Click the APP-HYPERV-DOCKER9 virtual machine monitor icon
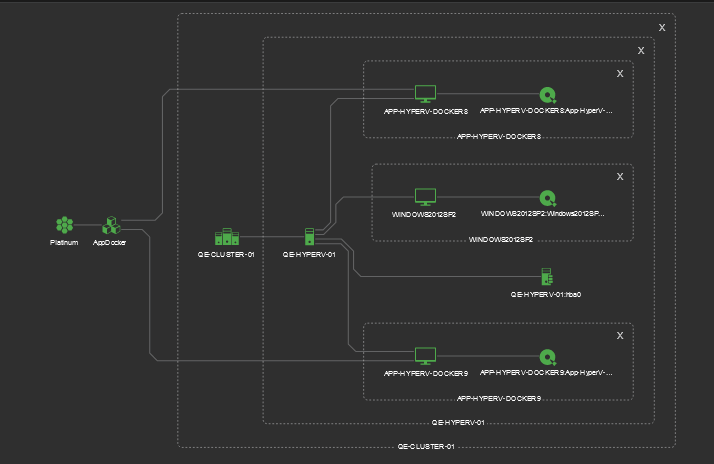 (425, 356)
